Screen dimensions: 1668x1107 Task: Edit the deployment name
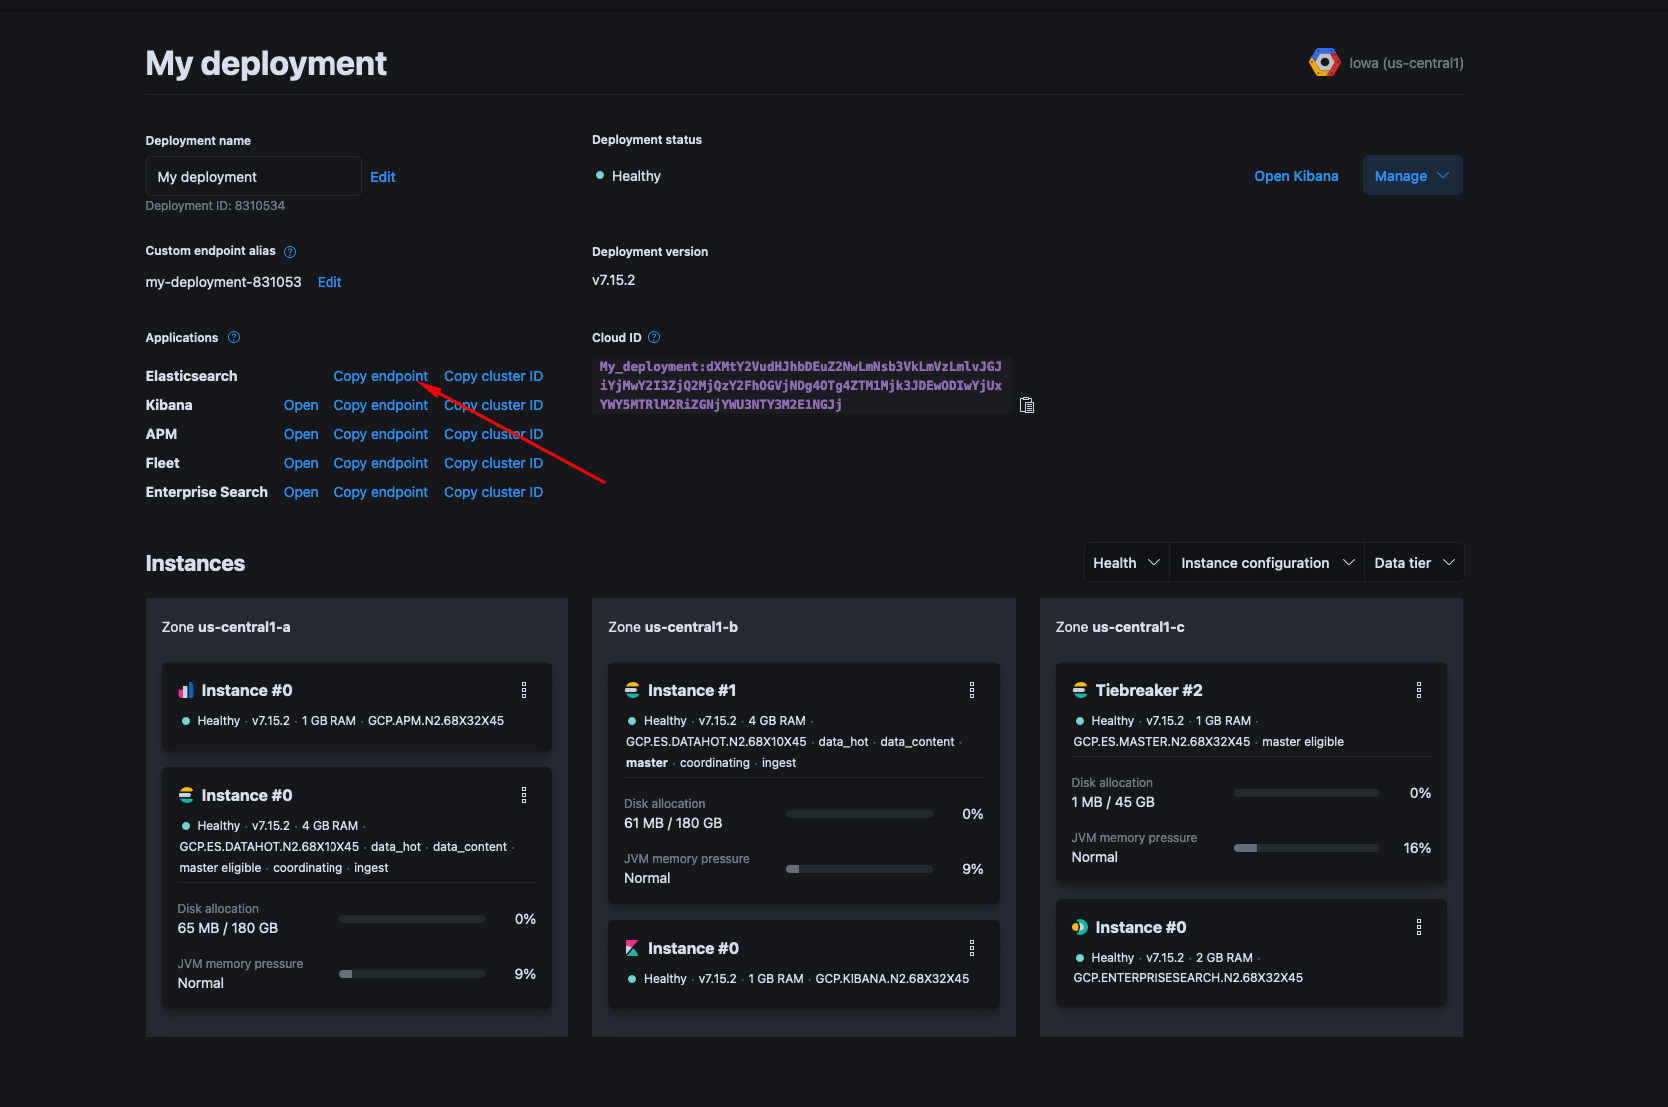click(x=383, y=177)
